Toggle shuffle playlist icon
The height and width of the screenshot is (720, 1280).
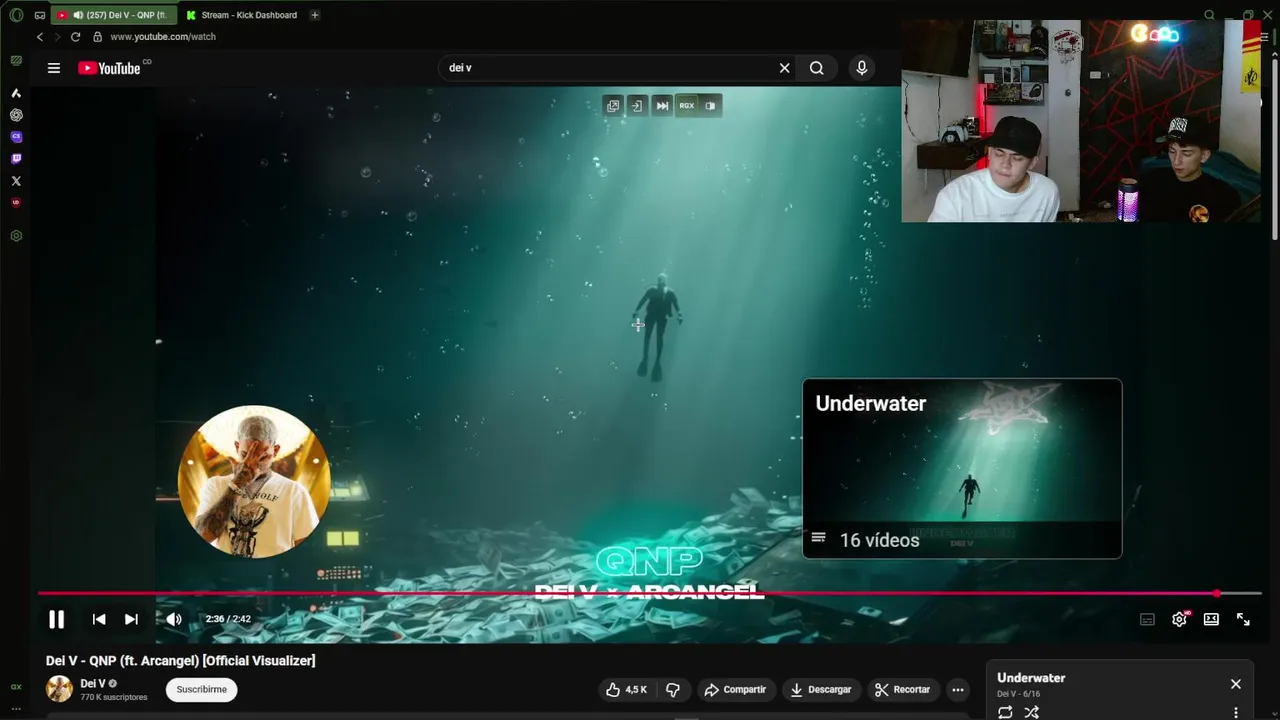(1032, 712)
